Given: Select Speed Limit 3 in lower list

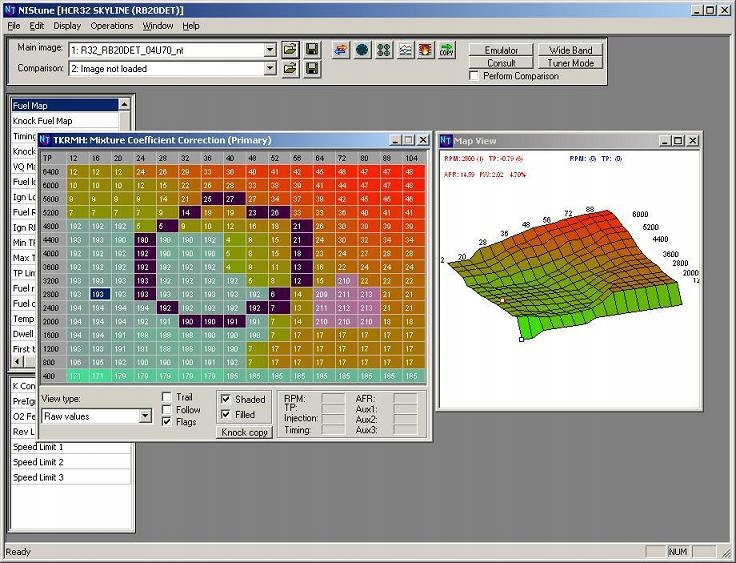Looking at the screenshot, I should coord(70,477).
